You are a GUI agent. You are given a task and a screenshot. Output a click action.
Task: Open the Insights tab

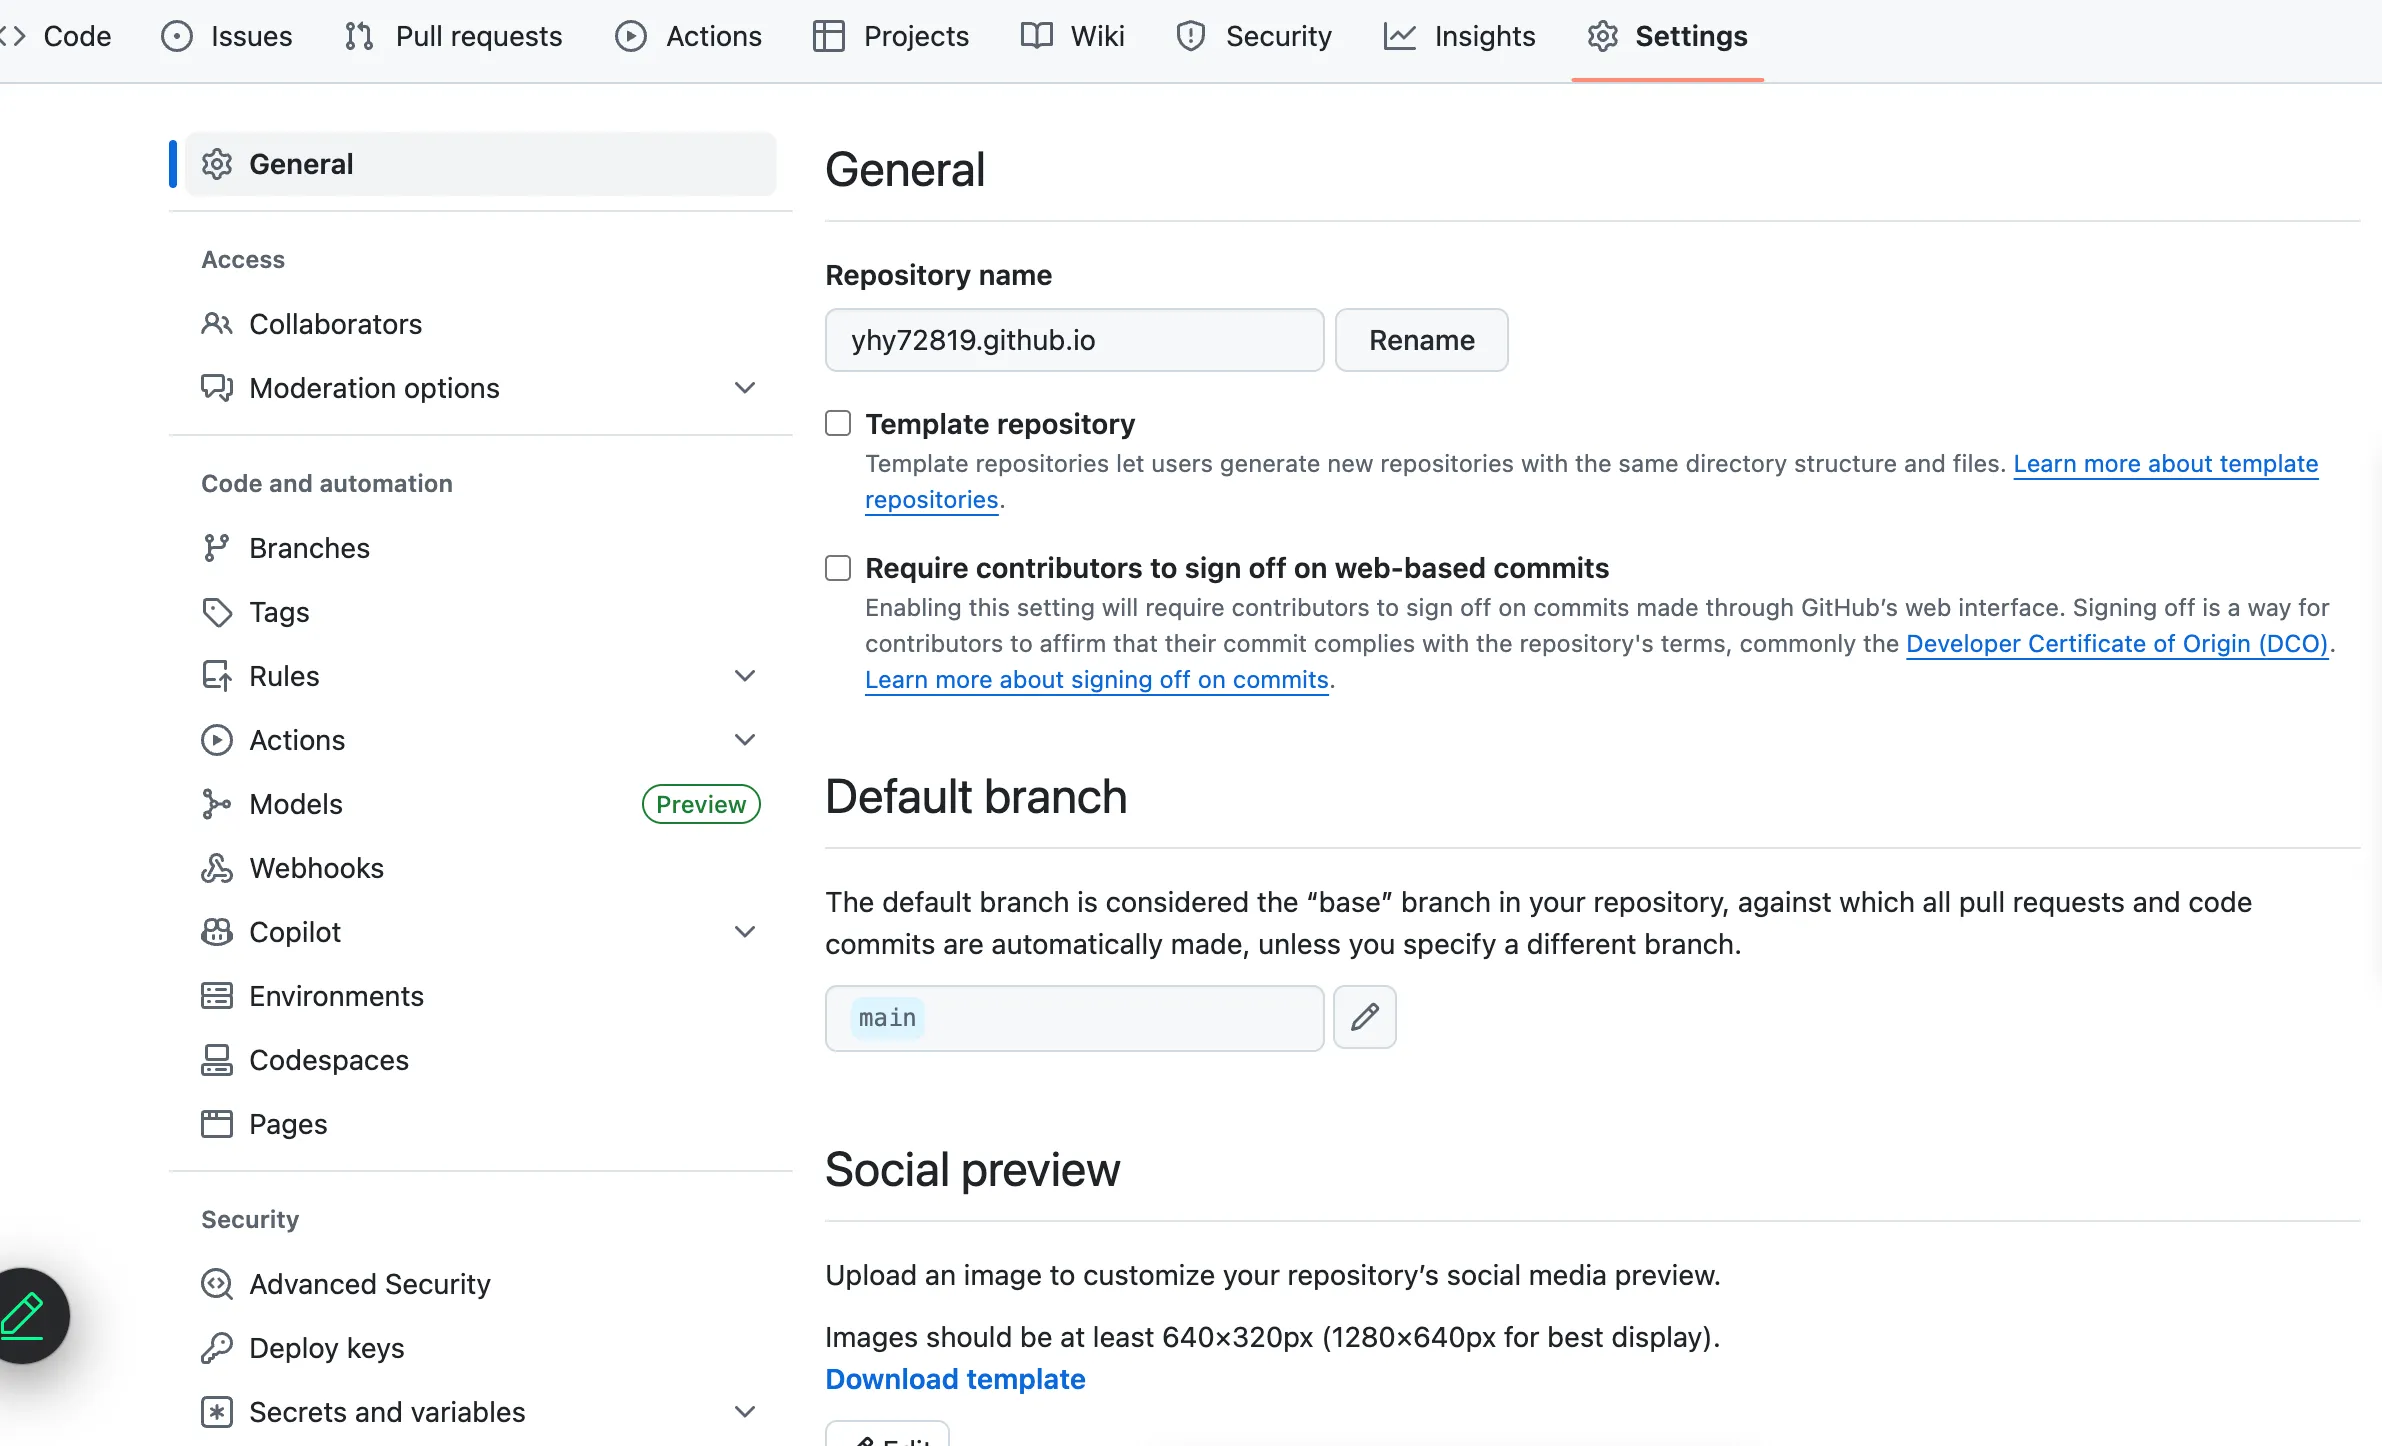click(1460, 36)
